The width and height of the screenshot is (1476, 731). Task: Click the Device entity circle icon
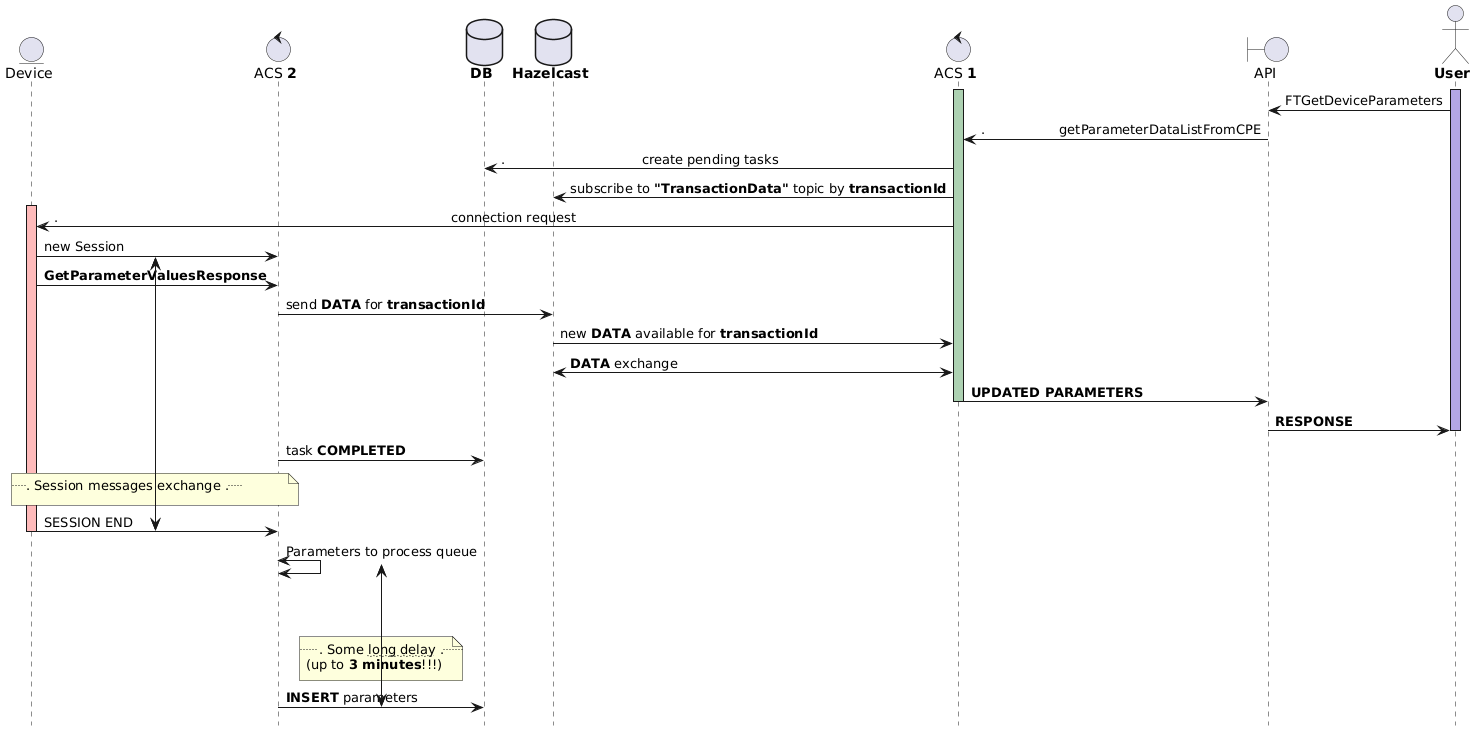pos(30,49)
